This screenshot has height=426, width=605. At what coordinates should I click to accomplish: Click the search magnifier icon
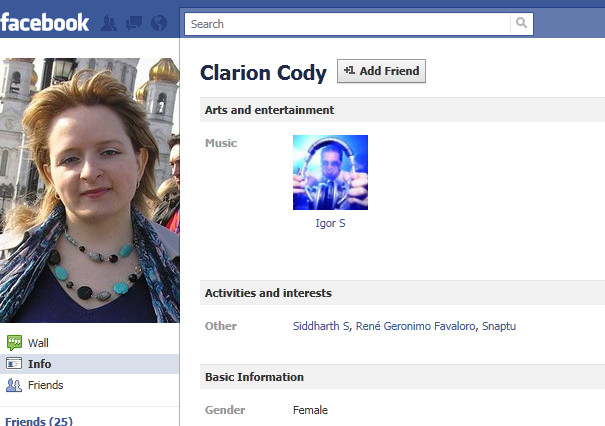click(521, 24)
